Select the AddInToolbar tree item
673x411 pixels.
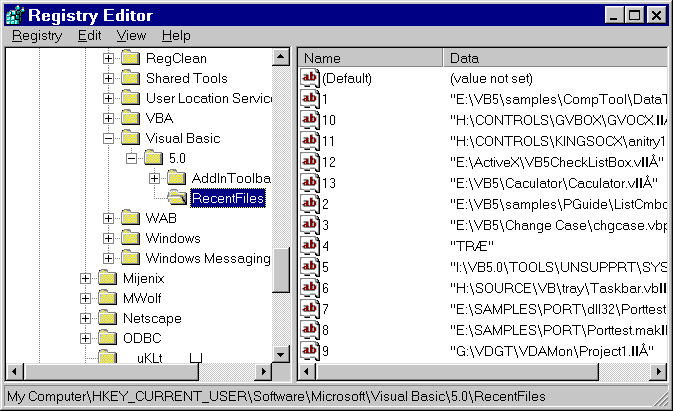pos(231,178)
